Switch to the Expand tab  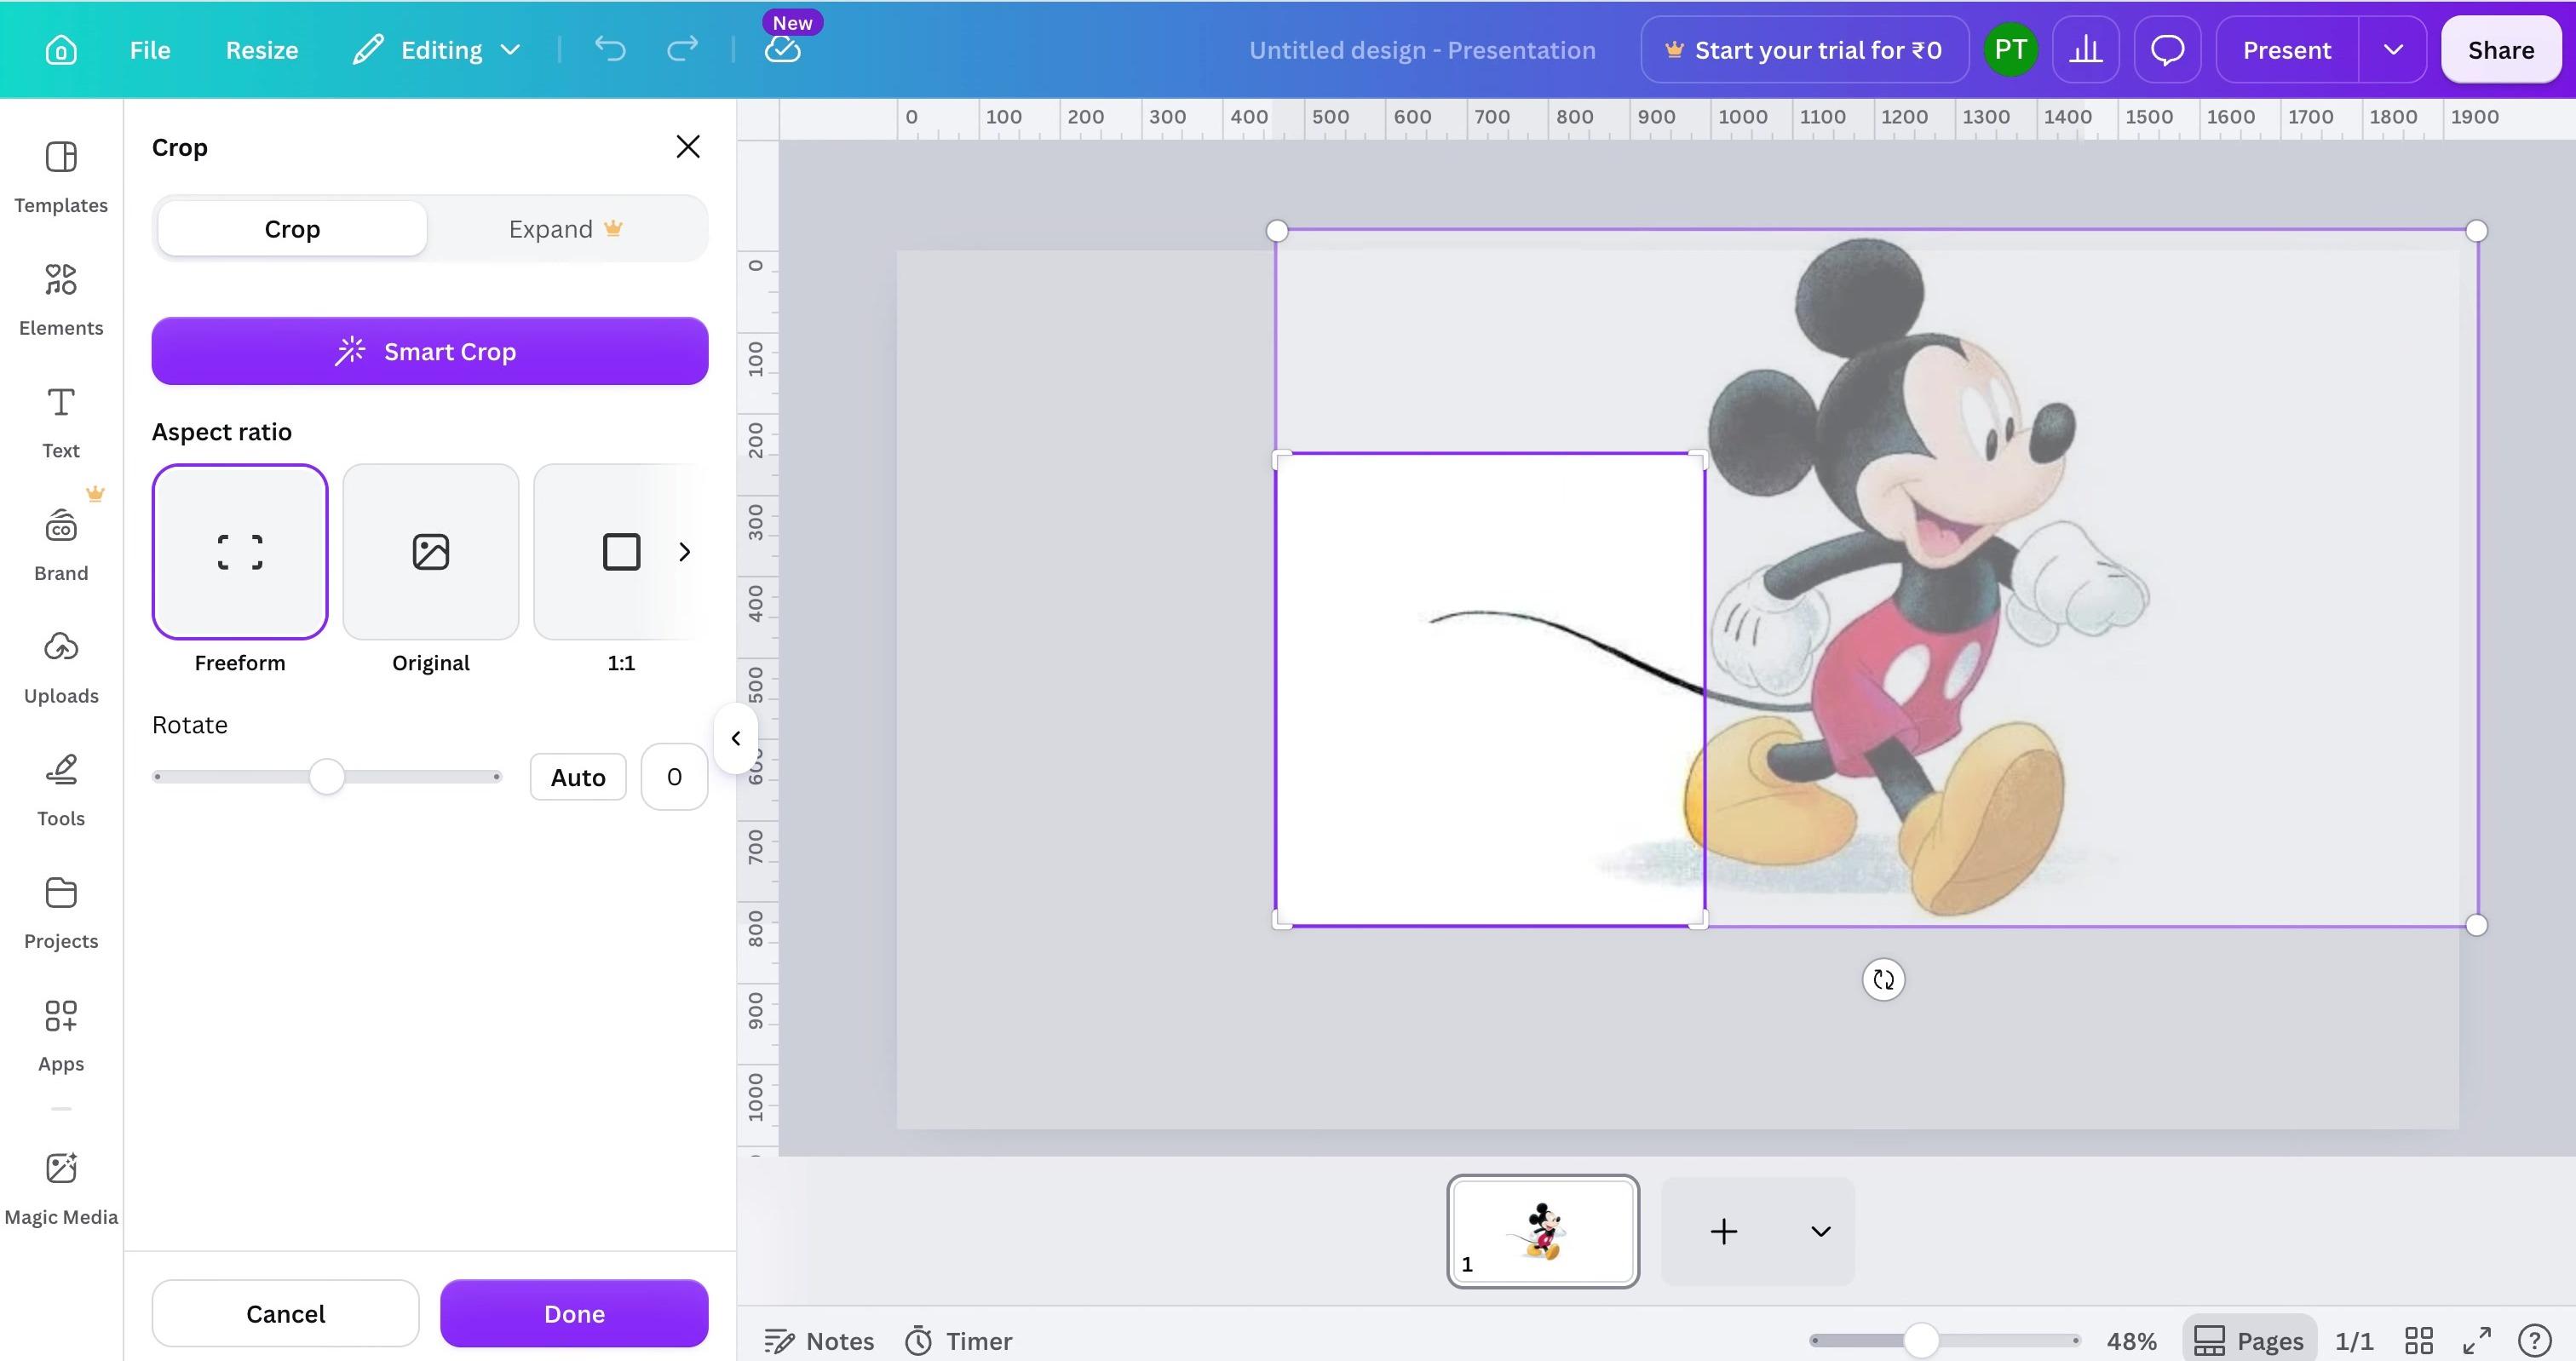pos(566,229)
